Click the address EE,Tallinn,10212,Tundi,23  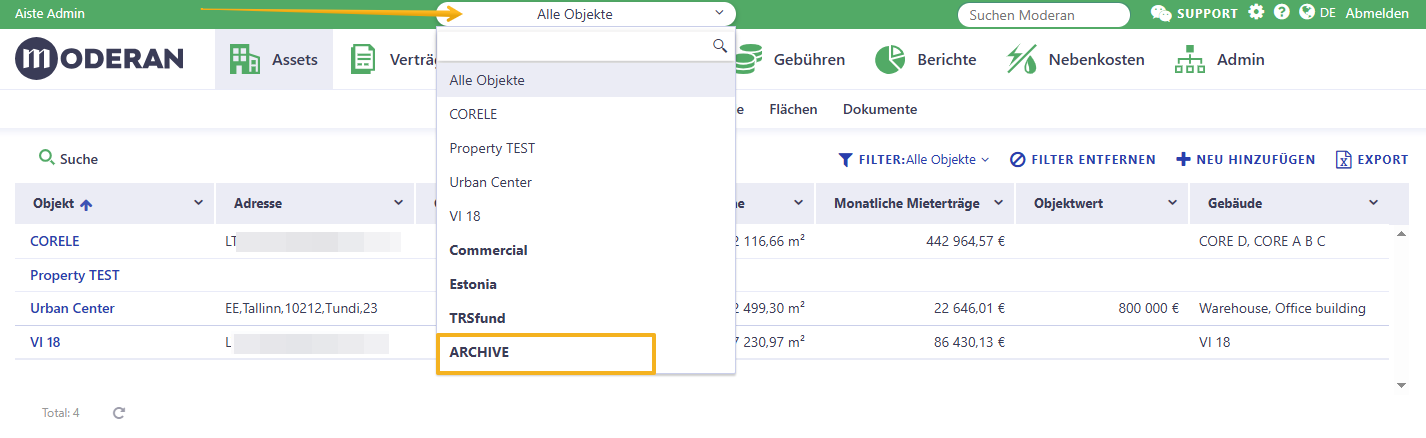(x=302, y=308)
